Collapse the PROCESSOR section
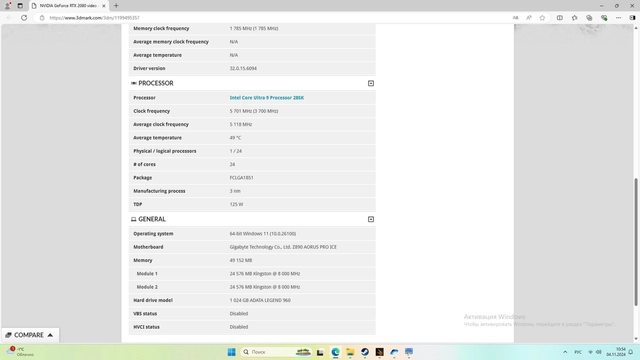This screenshot has width=640, height=360. click(x=371, y=83)
